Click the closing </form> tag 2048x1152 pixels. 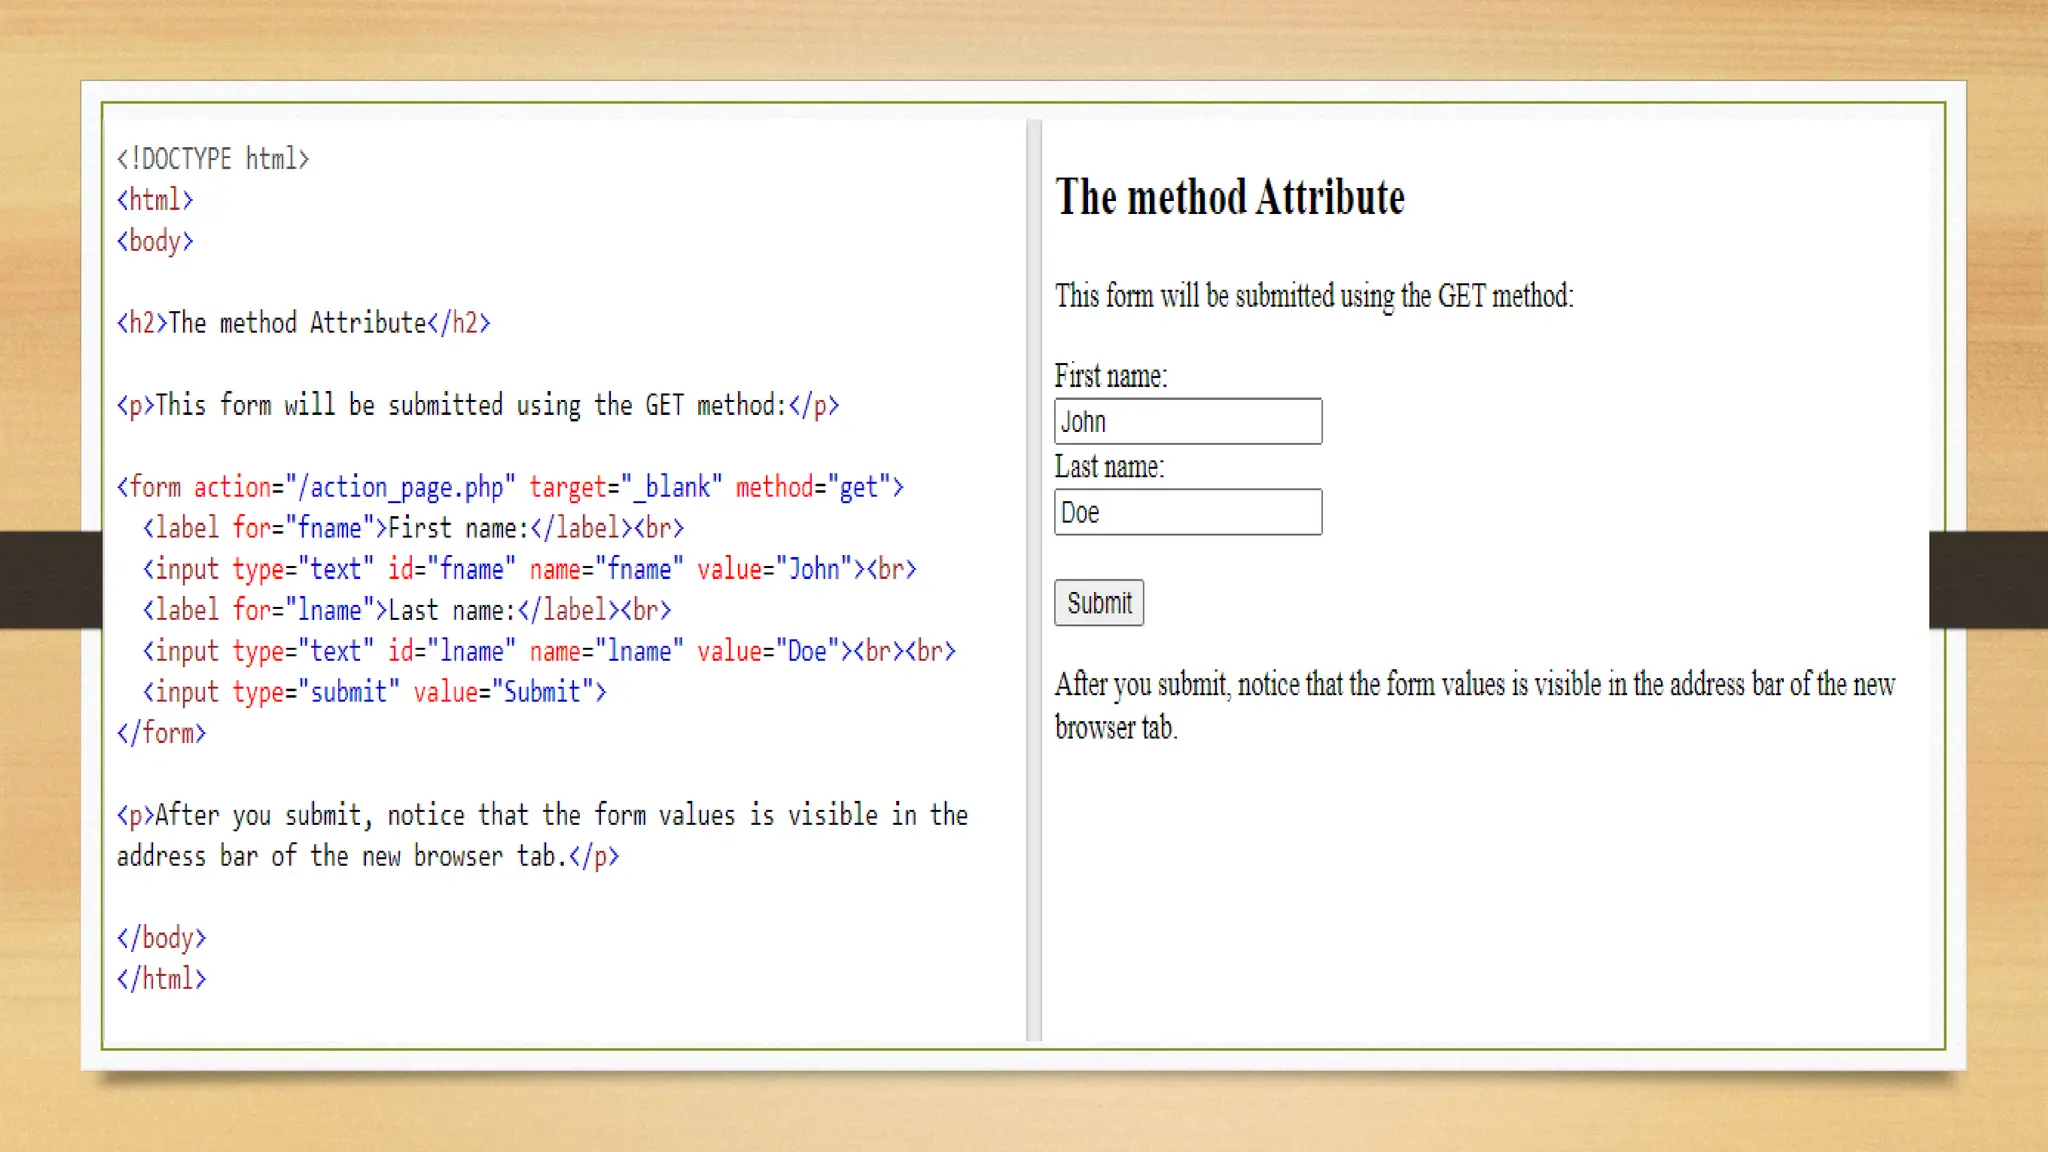[161, 733]
